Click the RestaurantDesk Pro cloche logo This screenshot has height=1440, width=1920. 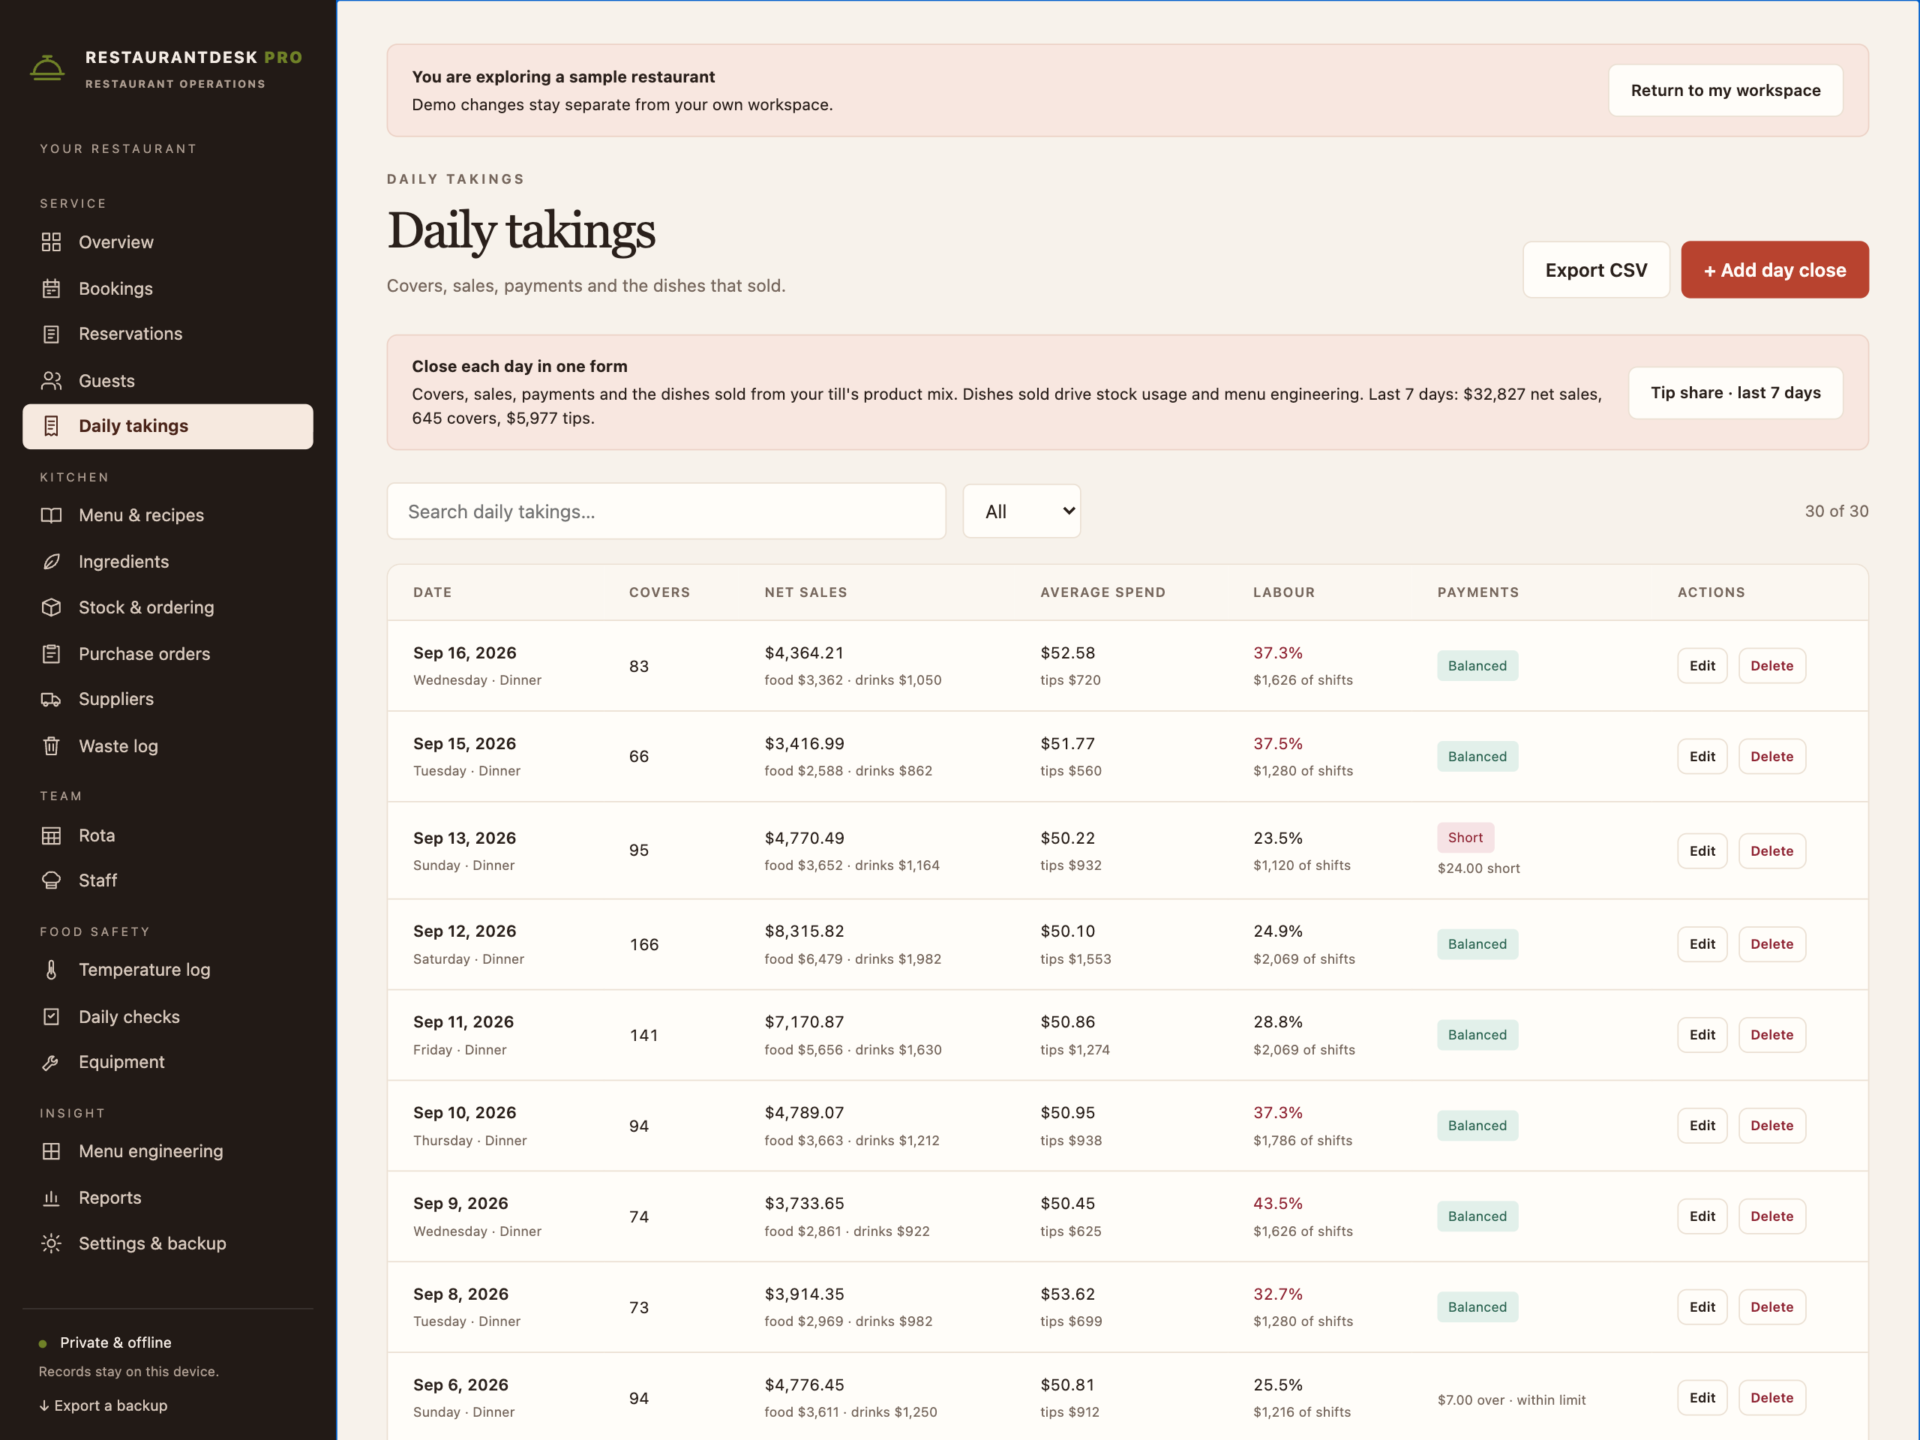[x=47, y=68]
